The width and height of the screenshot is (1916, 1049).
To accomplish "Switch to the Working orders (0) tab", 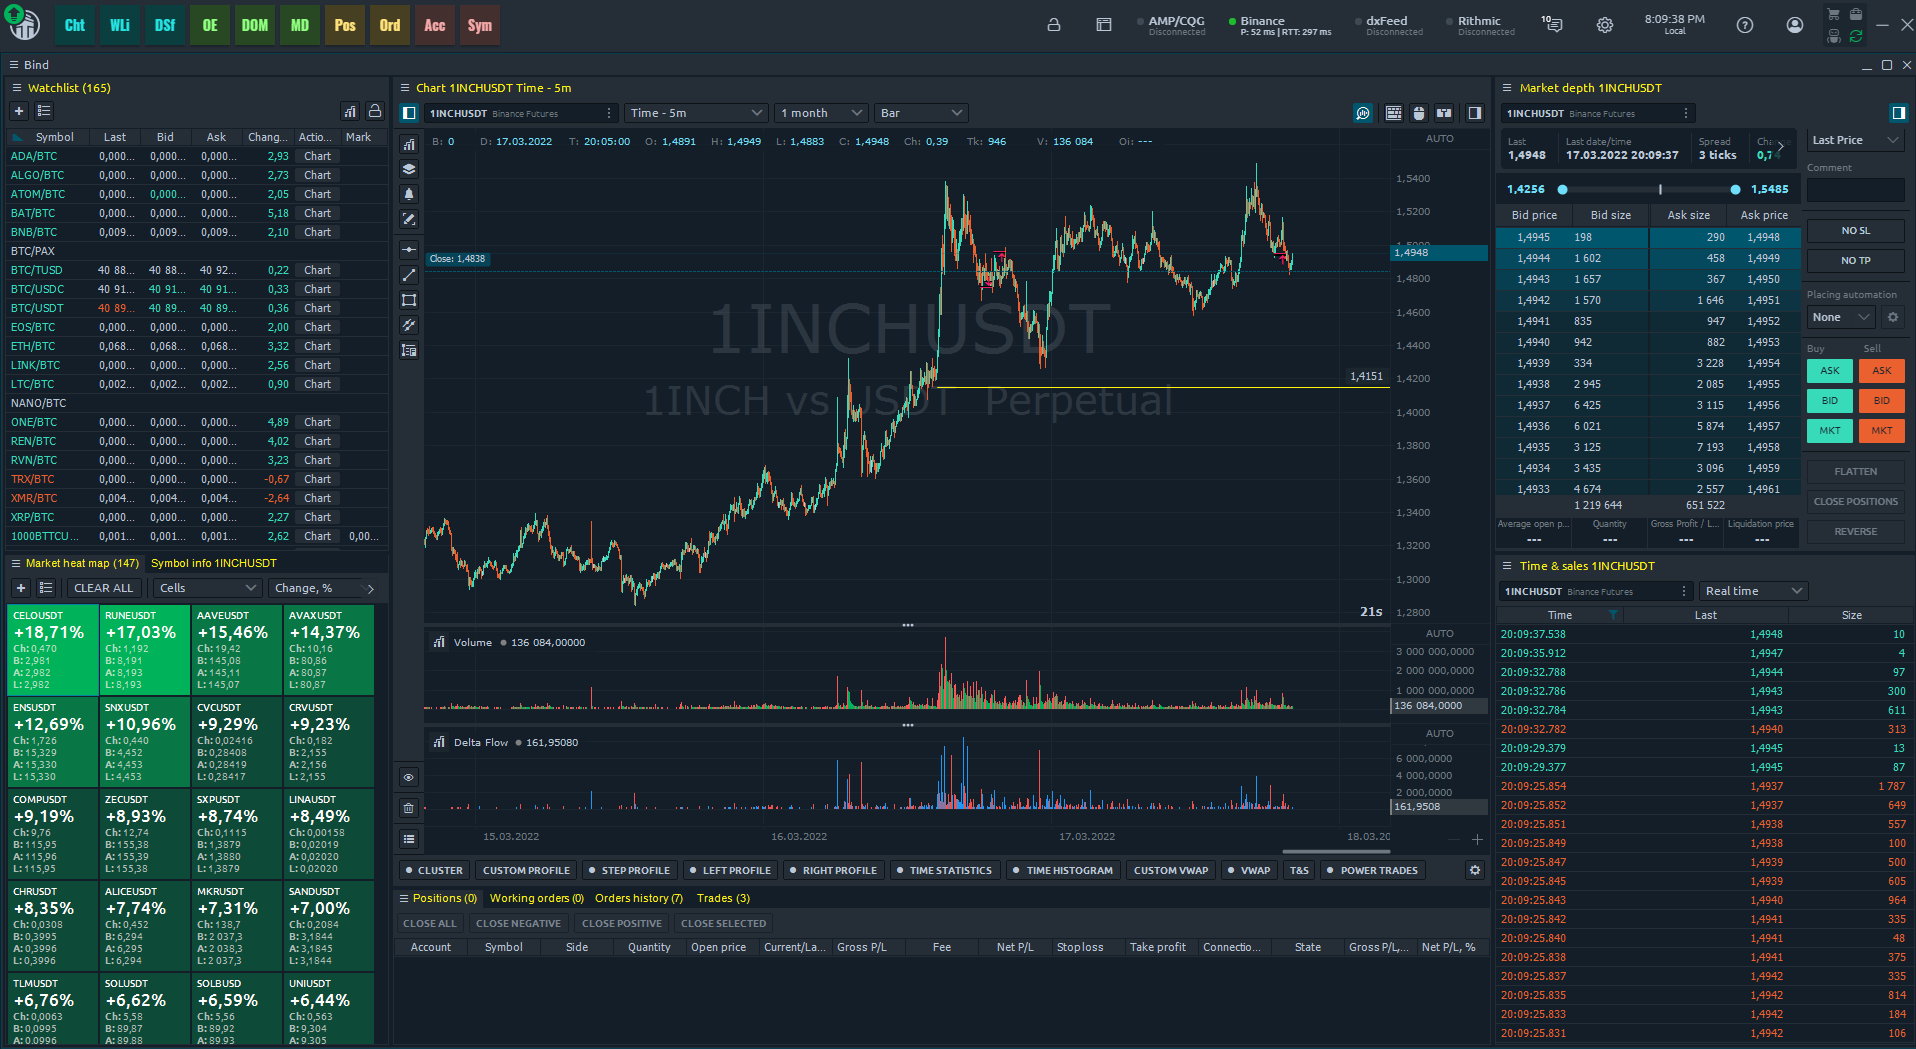I will click(x=537, y=898).
